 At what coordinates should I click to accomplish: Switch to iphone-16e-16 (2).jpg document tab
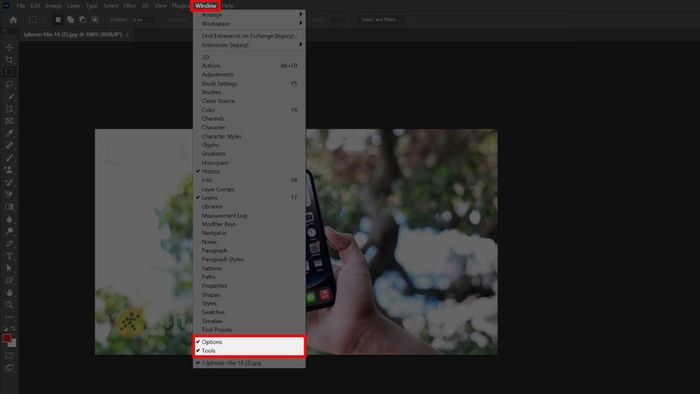73,35
